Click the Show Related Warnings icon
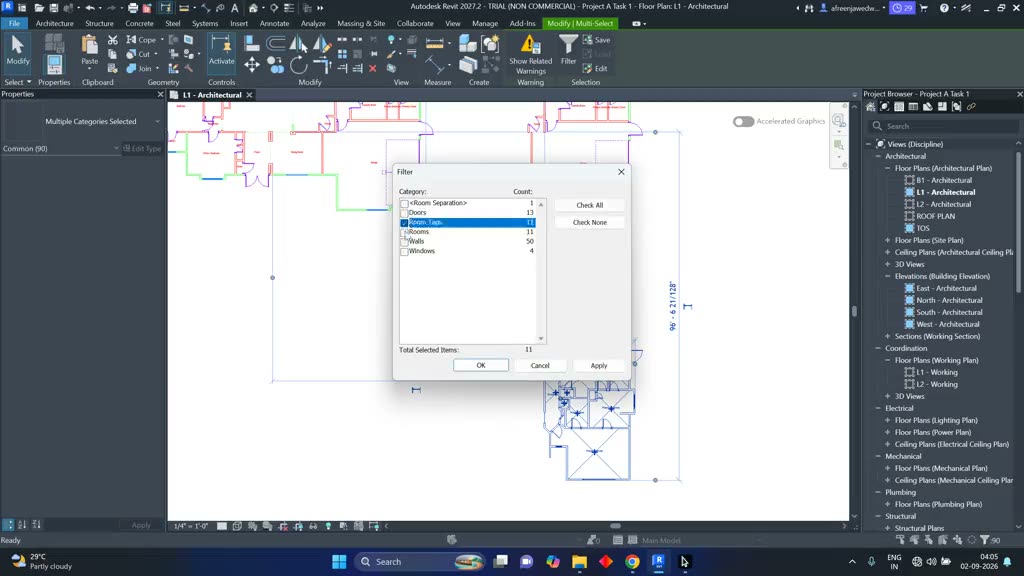The height and width of the screenshot is (576, 1024). [530, 44]
